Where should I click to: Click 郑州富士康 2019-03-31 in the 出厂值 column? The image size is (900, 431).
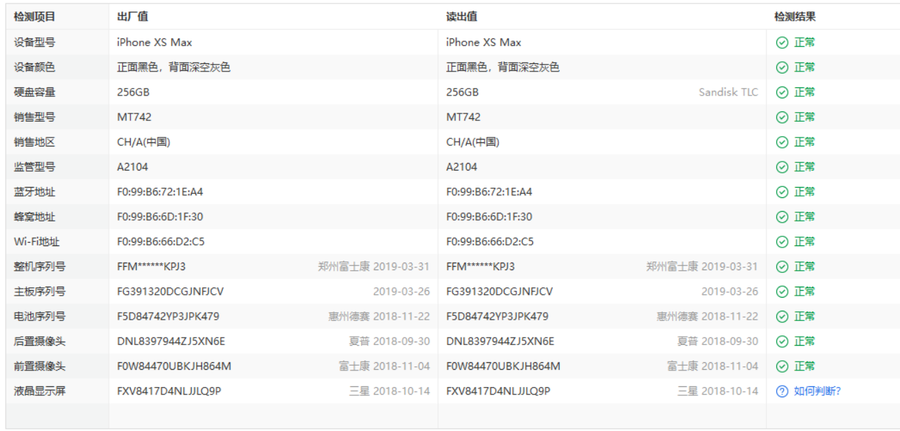374,267
